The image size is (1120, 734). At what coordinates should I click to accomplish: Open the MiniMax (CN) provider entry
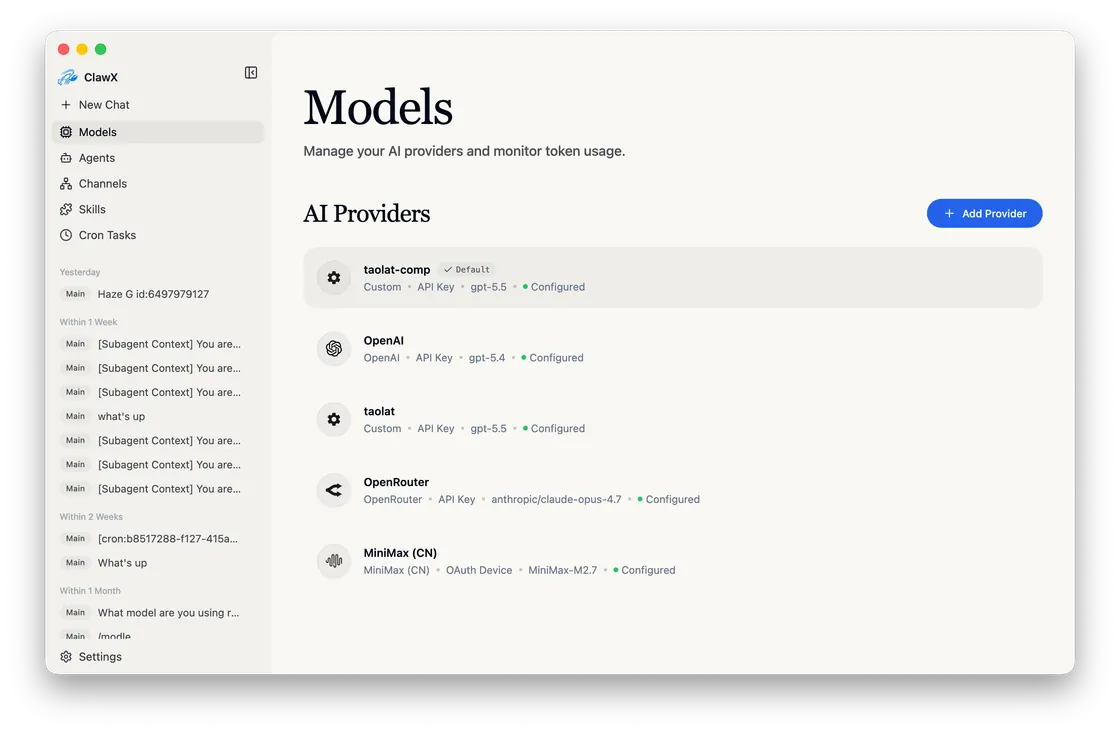click(672, 560)
